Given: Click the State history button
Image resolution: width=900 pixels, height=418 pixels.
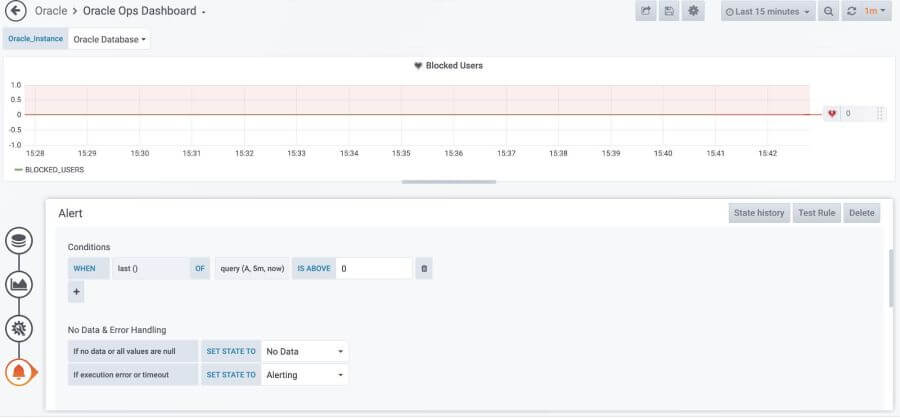Looking at the screenshot, I should [x=759, y=212].
